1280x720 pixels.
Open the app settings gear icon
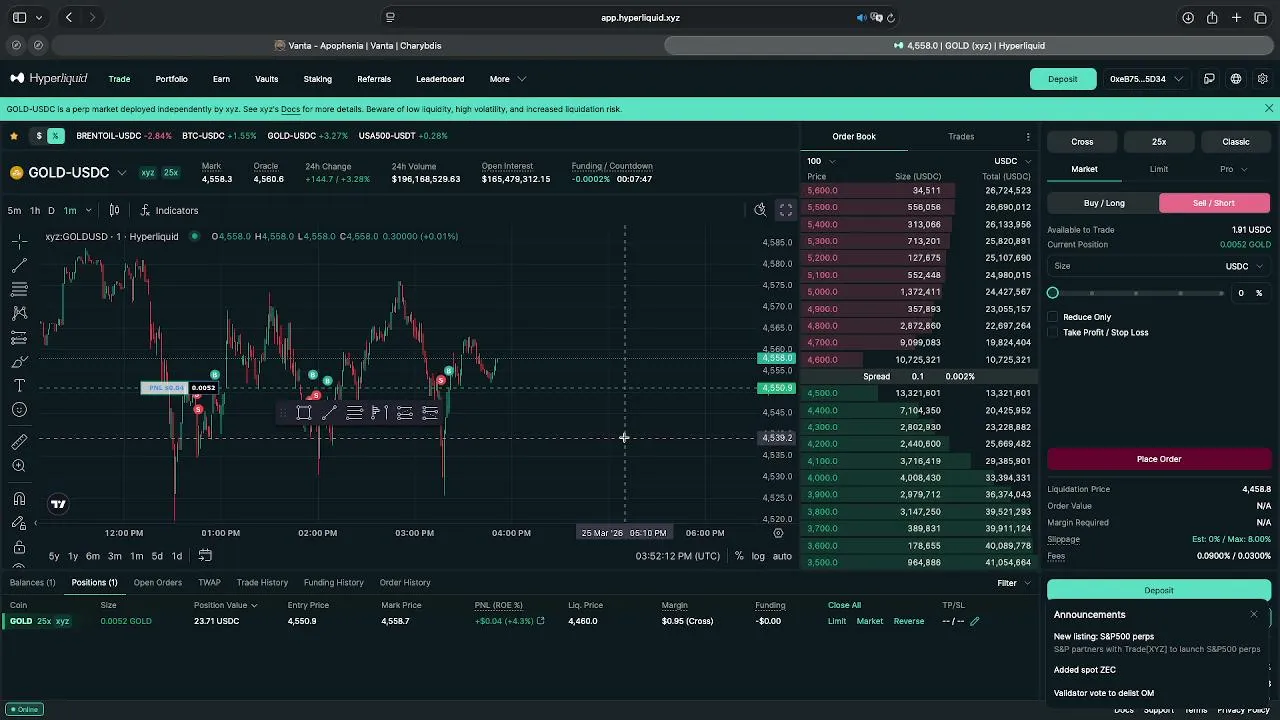pyautogui.click(x=1263, y=79)
